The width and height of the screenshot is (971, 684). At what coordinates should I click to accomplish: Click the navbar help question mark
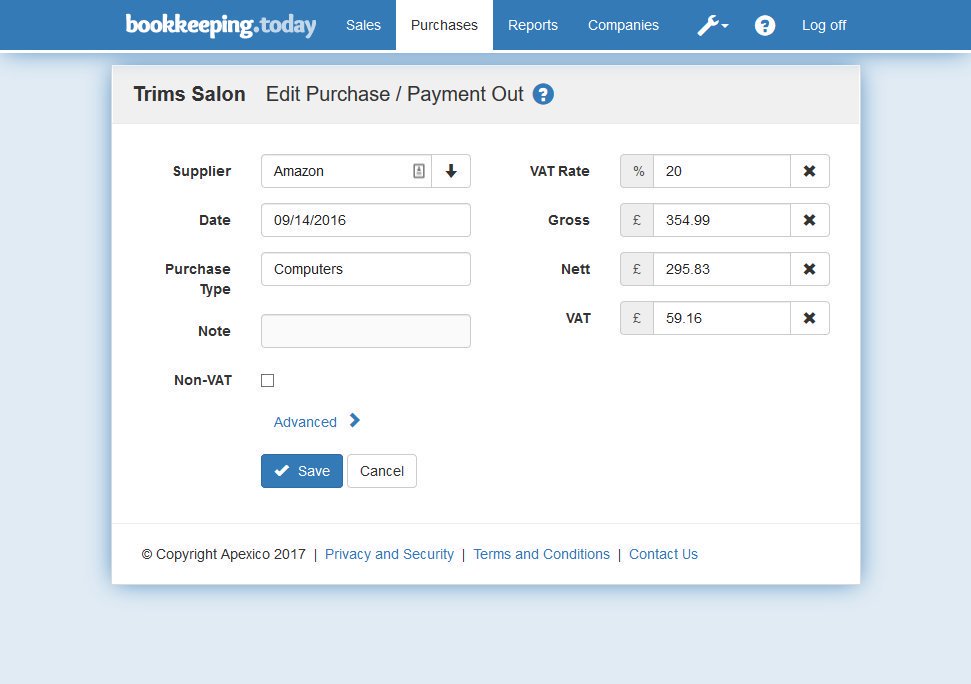(765, 25)
